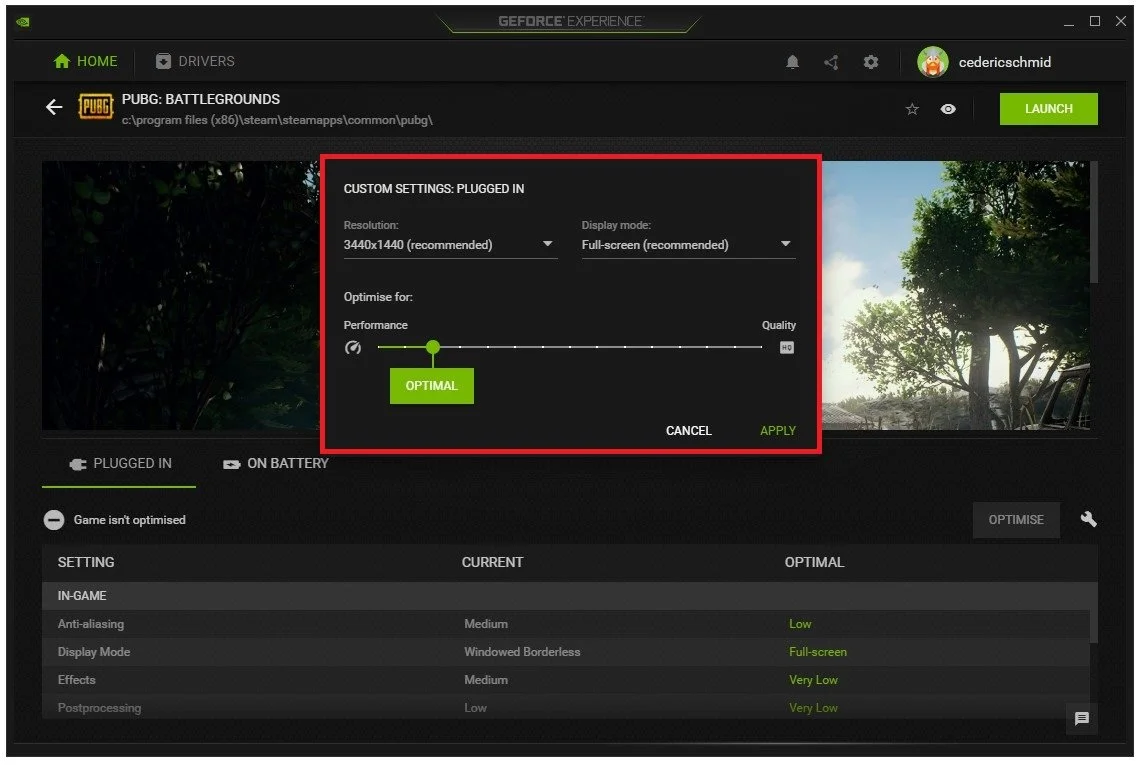Click the NVIDIA logo icon in title bar
Screen dimensions: 1141x765
23,22
